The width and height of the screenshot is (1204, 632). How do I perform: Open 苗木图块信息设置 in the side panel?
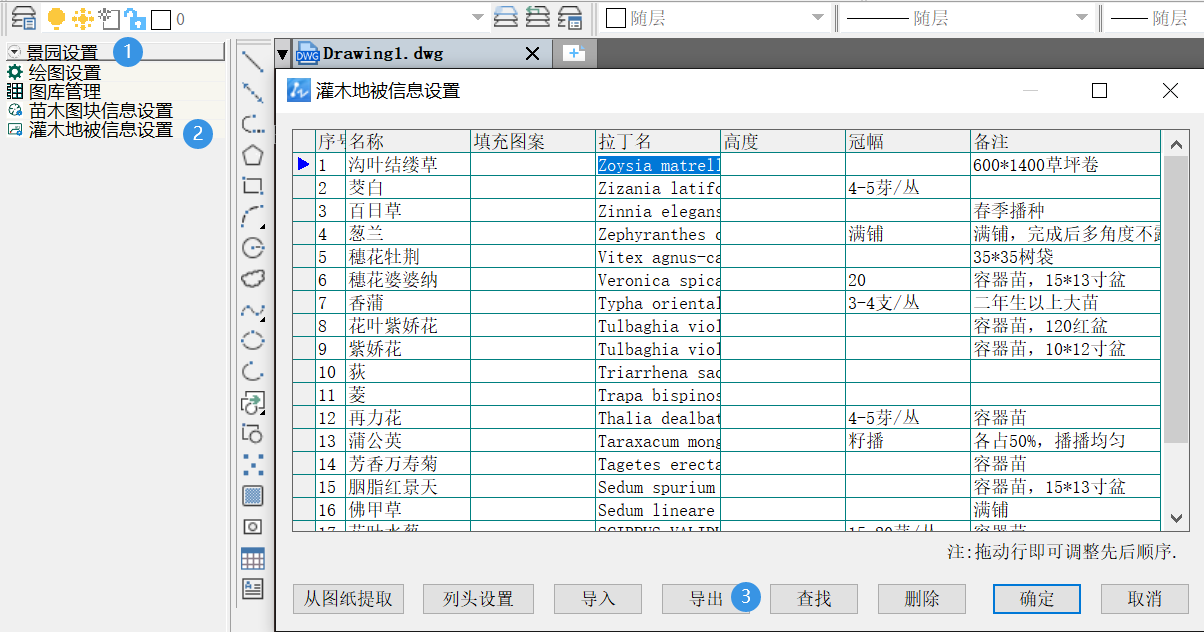point(90,111)
